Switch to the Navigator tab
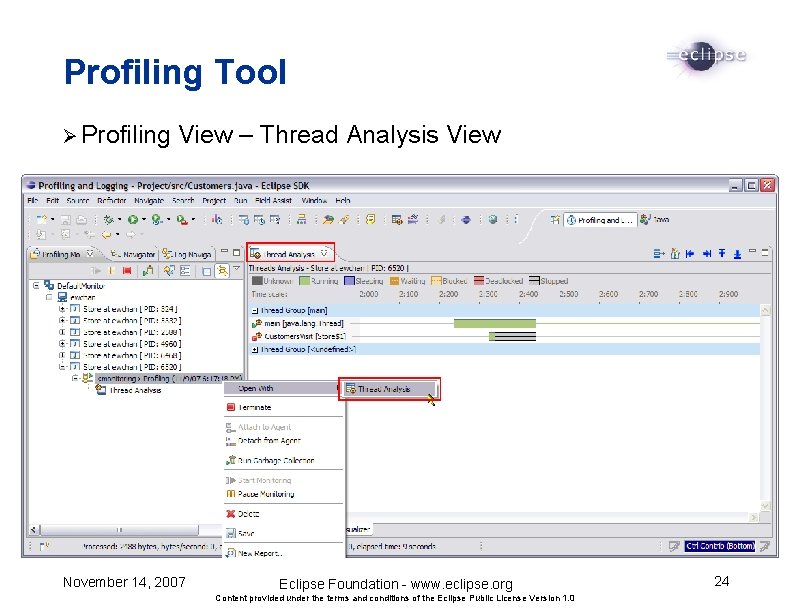 pos(133,254)
